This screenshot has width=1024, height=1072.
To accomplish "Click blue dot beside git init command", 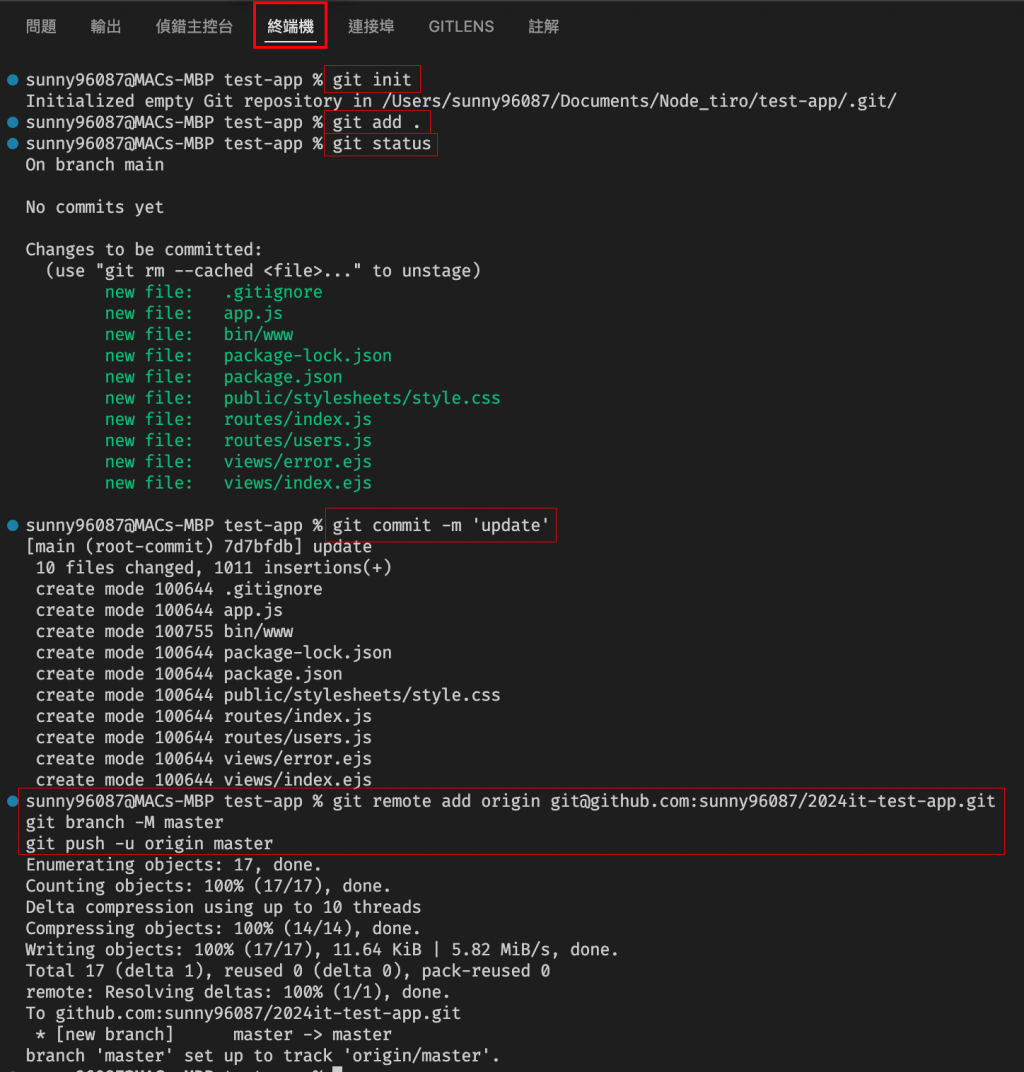I will click(x=12, y=80).
